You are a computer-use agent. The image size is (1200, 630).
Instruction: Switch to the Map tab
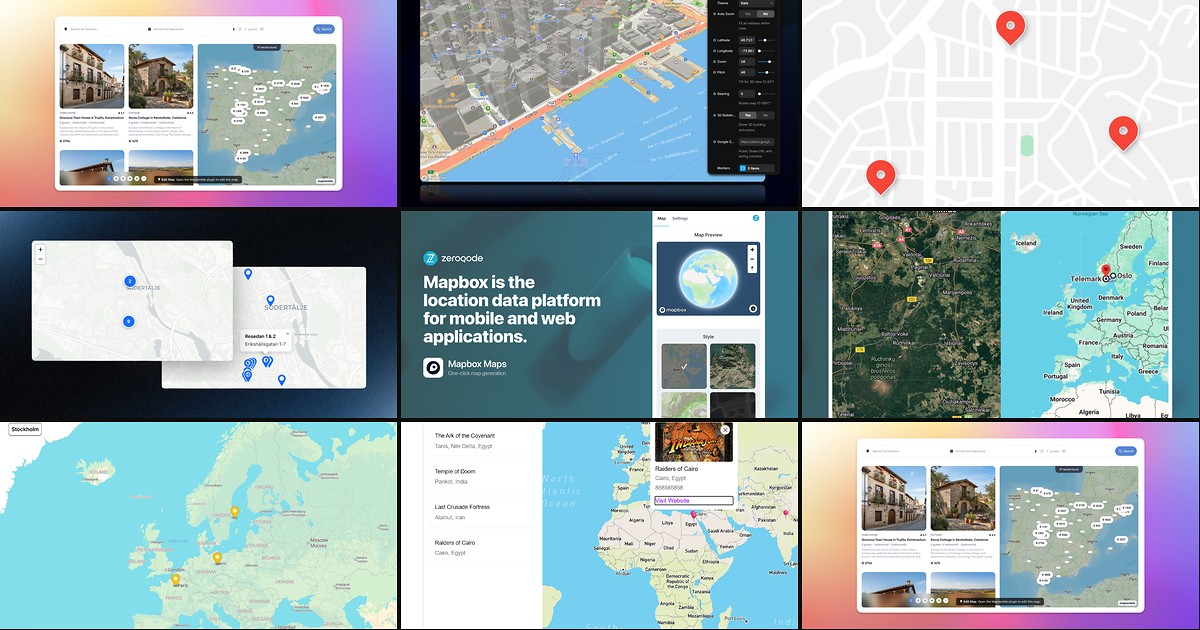[660, 218]
